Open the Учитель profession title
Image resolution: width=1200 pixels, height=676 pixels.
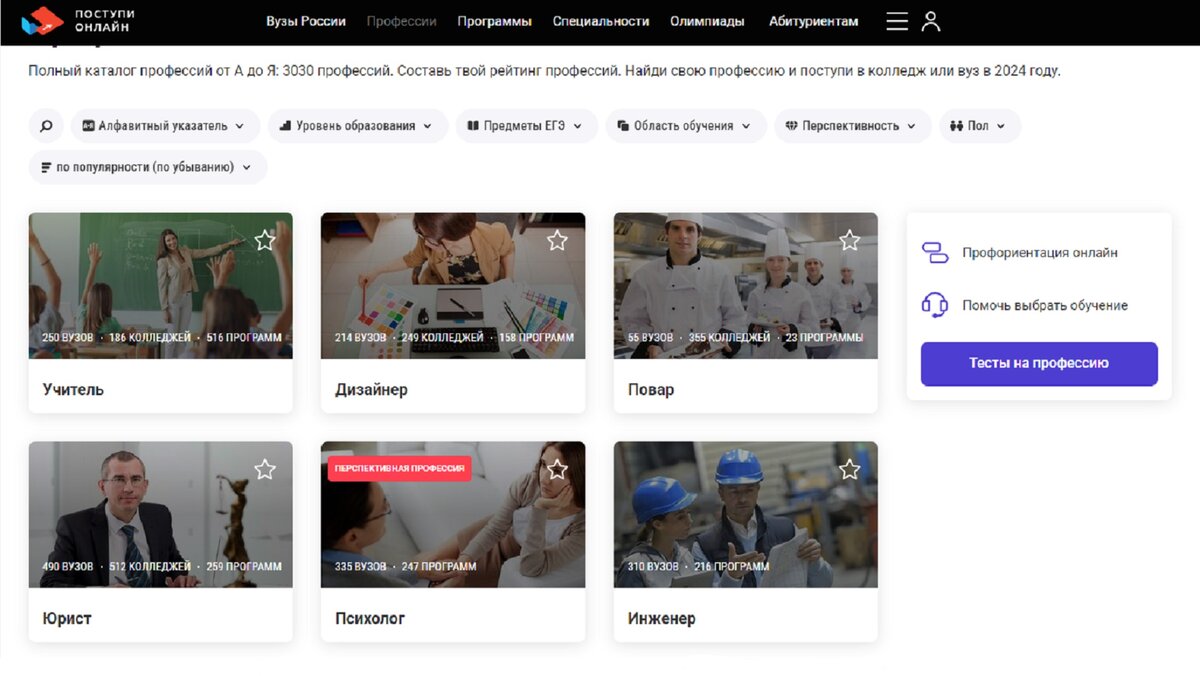73,389
